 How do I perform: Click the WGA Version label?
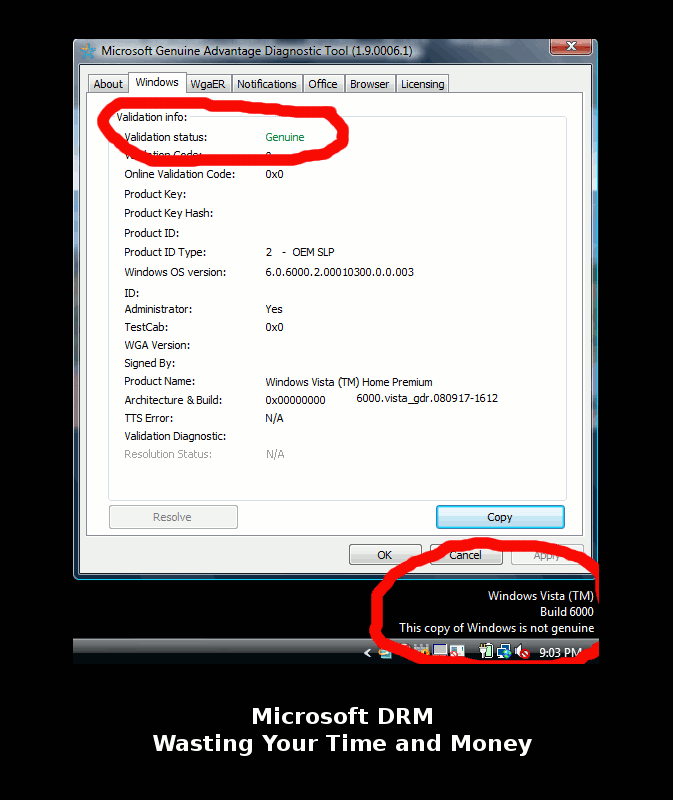click(x=157, y=345)
